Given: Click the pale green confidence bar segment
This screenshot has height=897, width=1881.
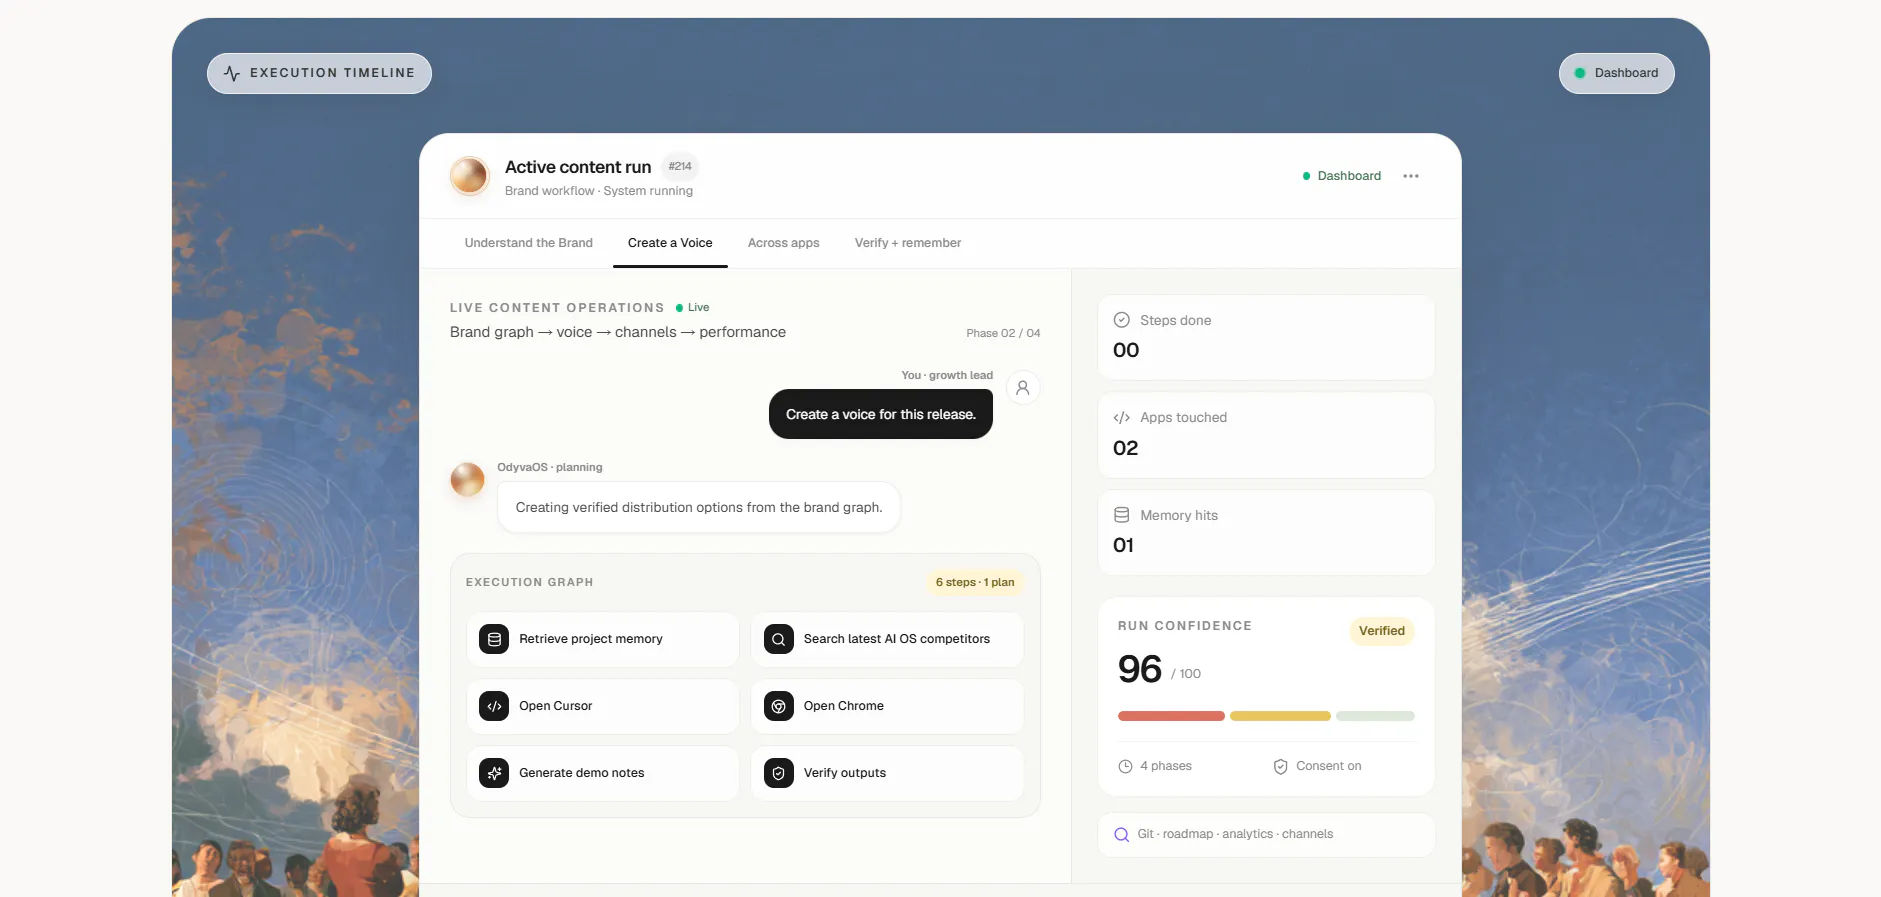Looking at the screenshot, I should 1375,716.
